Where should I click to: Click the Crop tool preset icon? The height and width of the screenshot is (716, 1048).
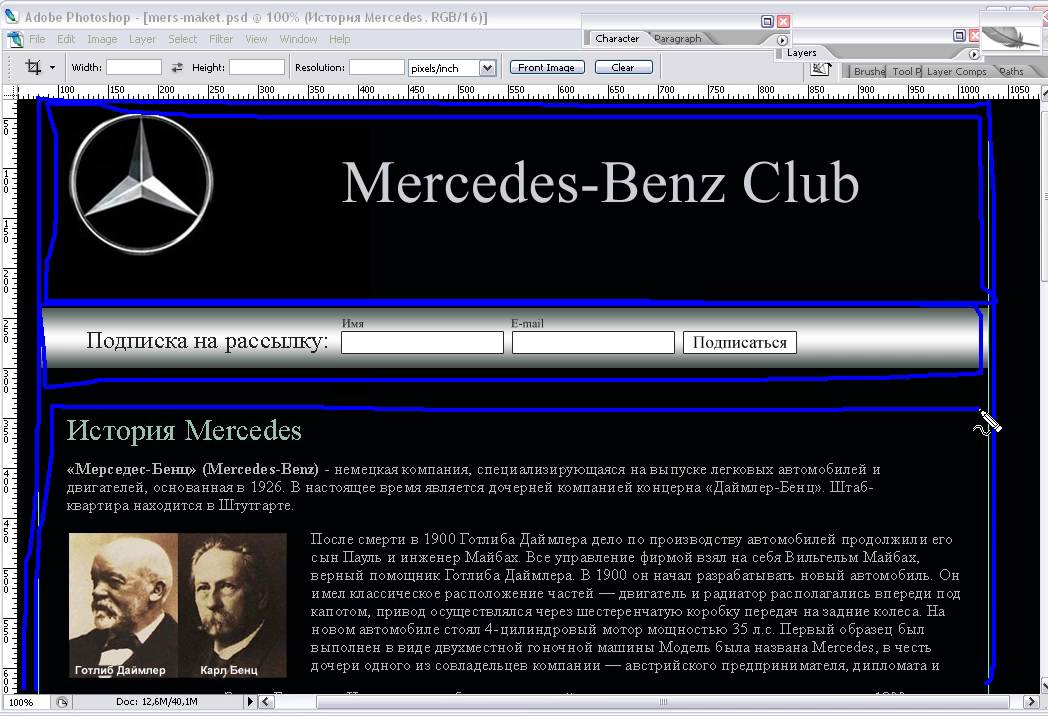coord(33,67)
